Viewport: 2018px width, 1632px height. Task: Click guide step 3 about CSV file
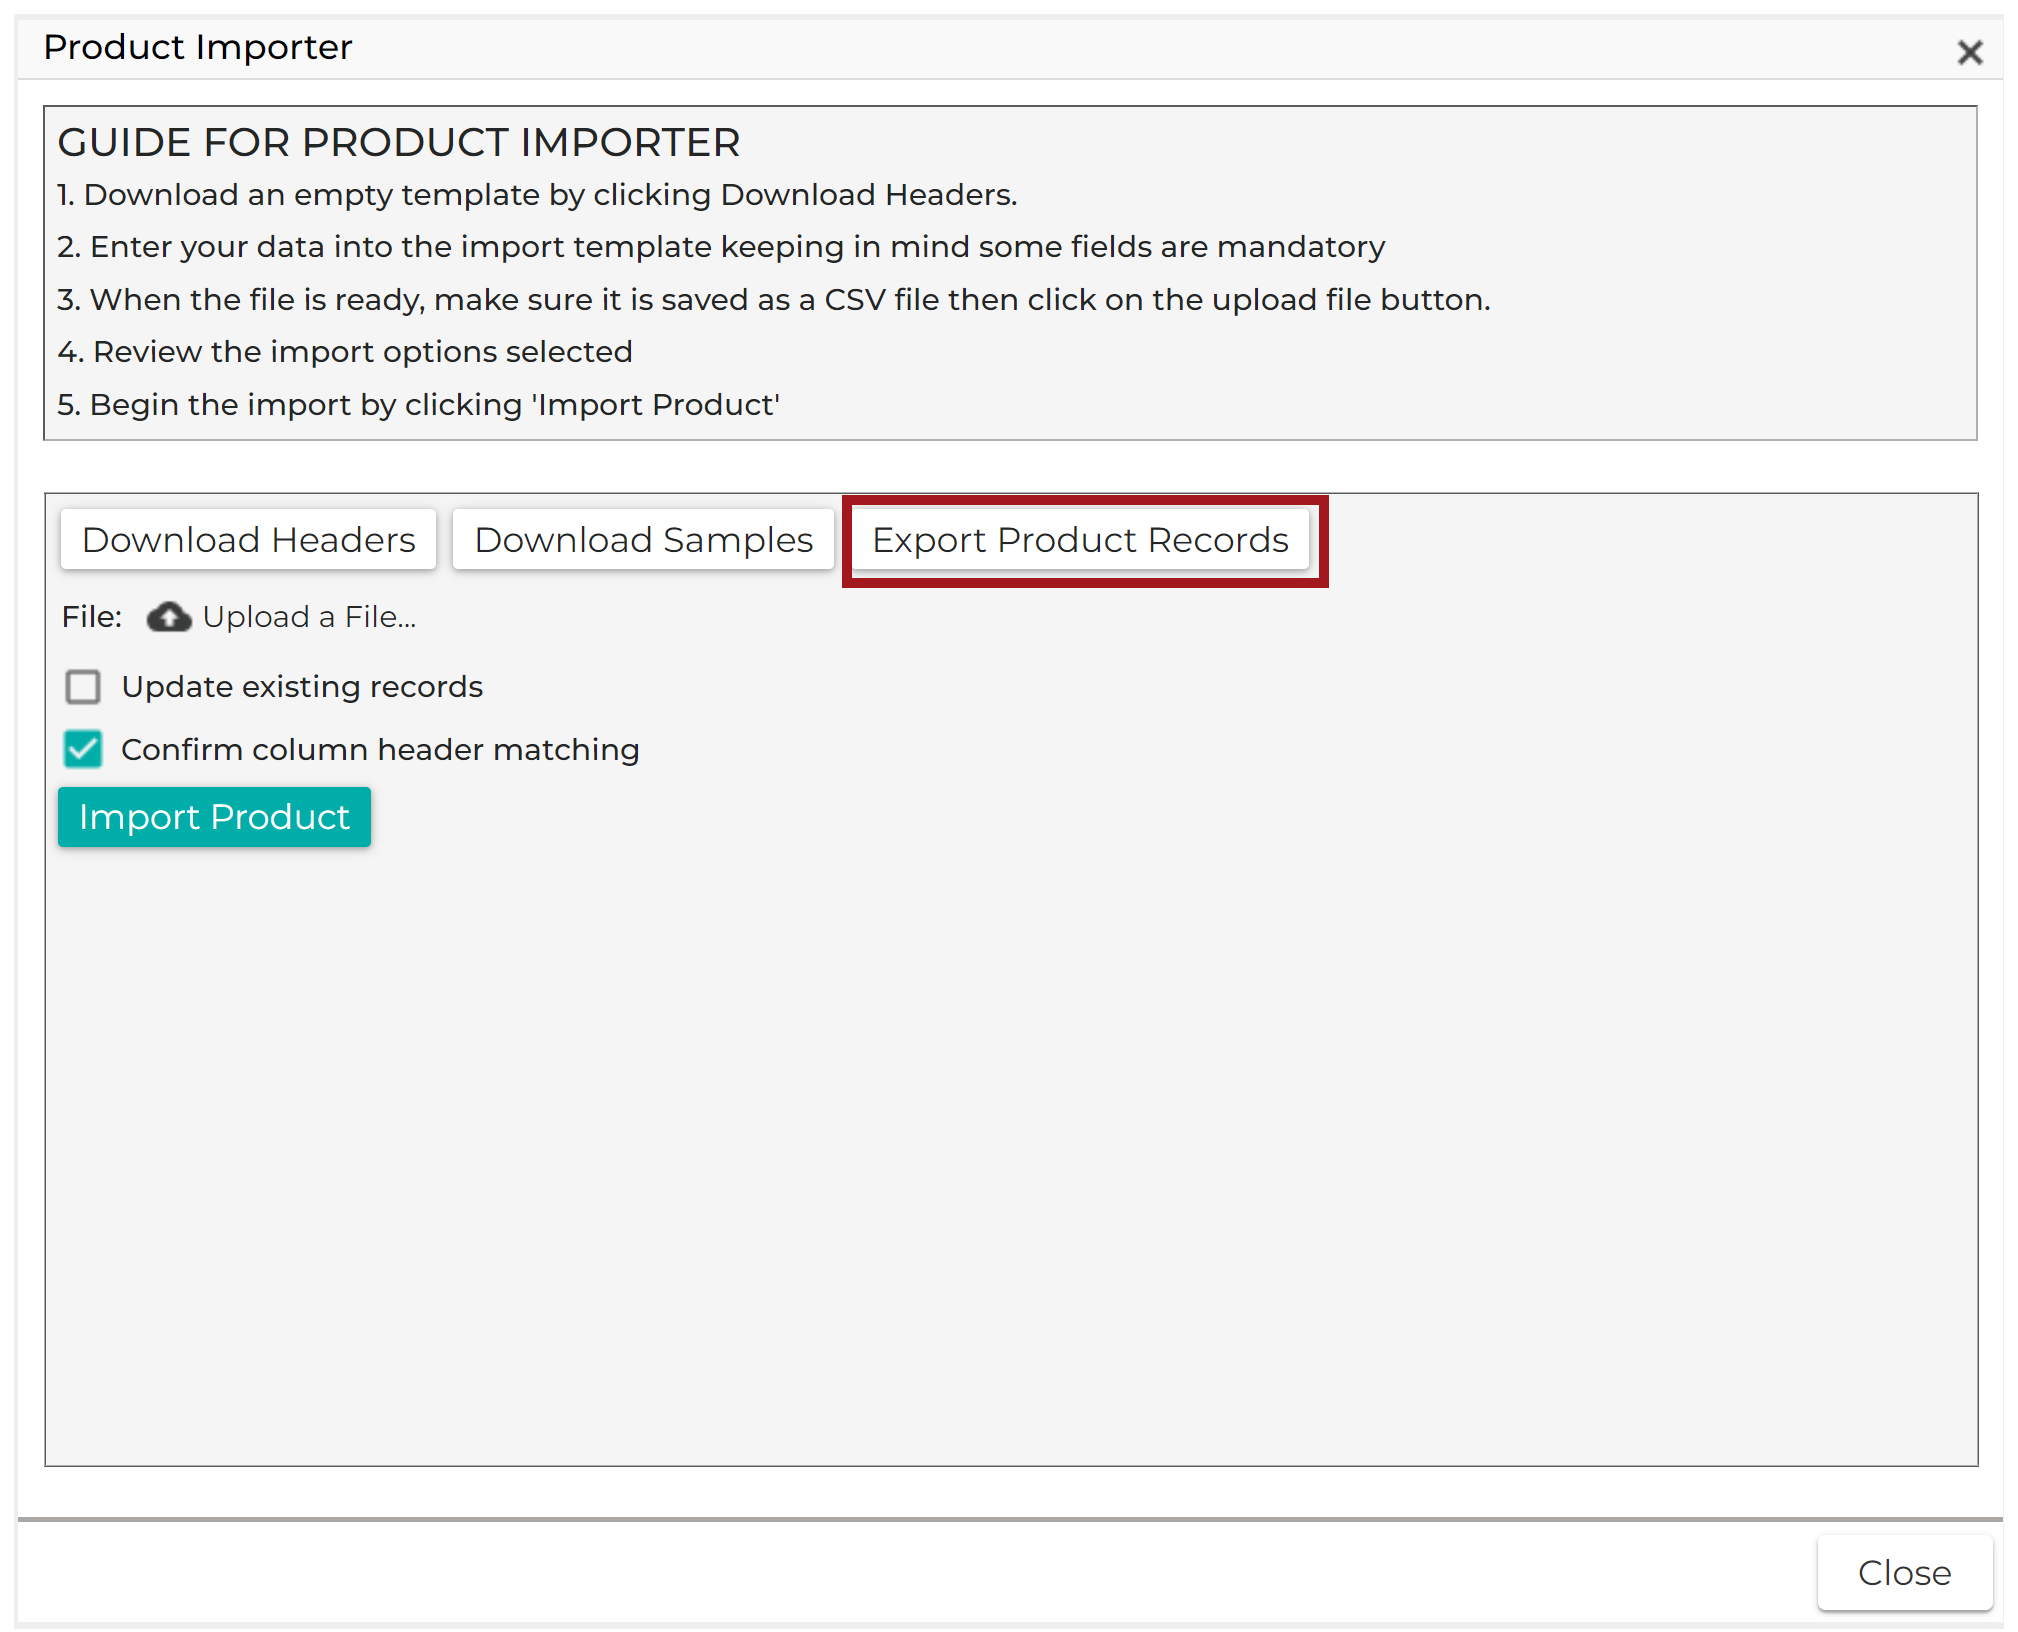774,300
